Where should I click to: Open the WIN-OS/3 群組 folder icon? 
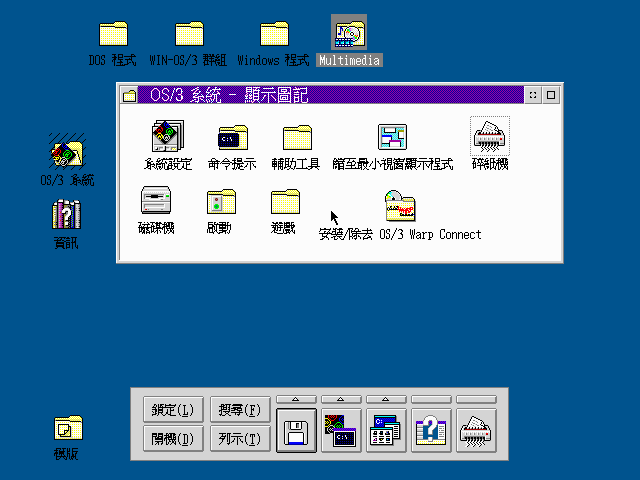[x=189, y=34]
